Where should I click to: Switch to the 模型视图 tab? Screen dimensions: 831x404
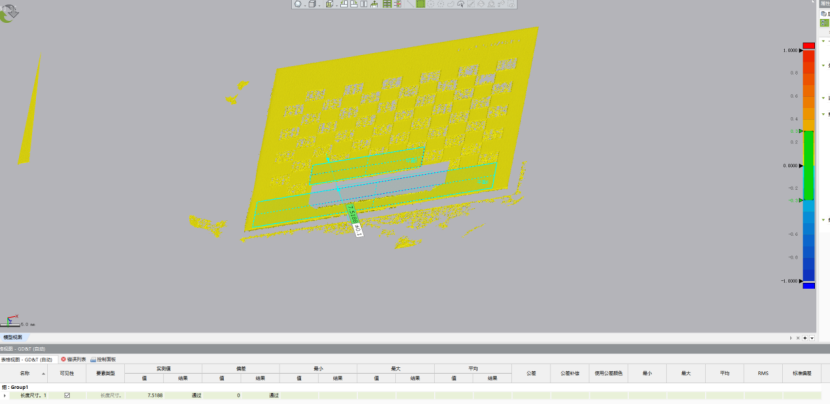click(x=13, y=337)
